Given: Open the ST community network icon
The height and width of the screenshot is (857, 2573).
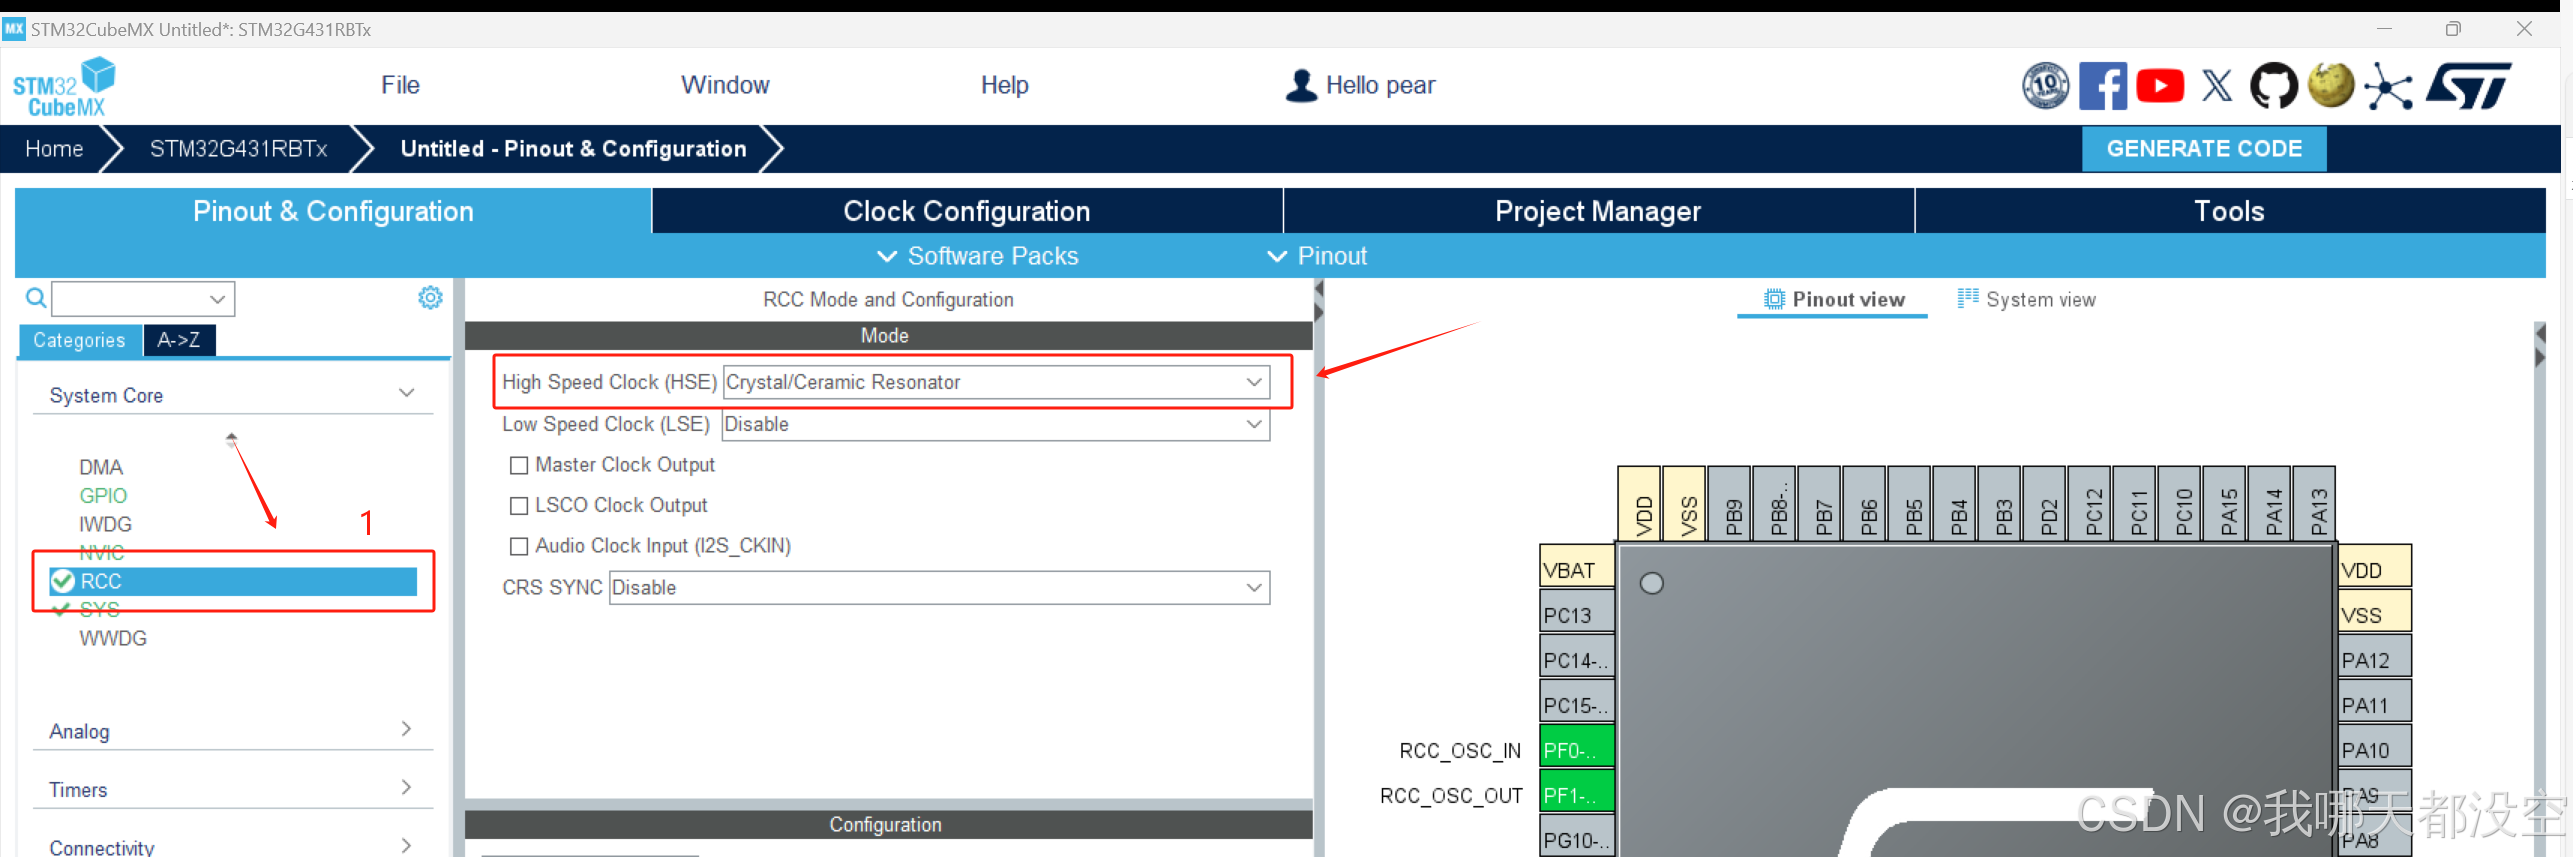Looking at the screenshot, I should (2388, 87).
